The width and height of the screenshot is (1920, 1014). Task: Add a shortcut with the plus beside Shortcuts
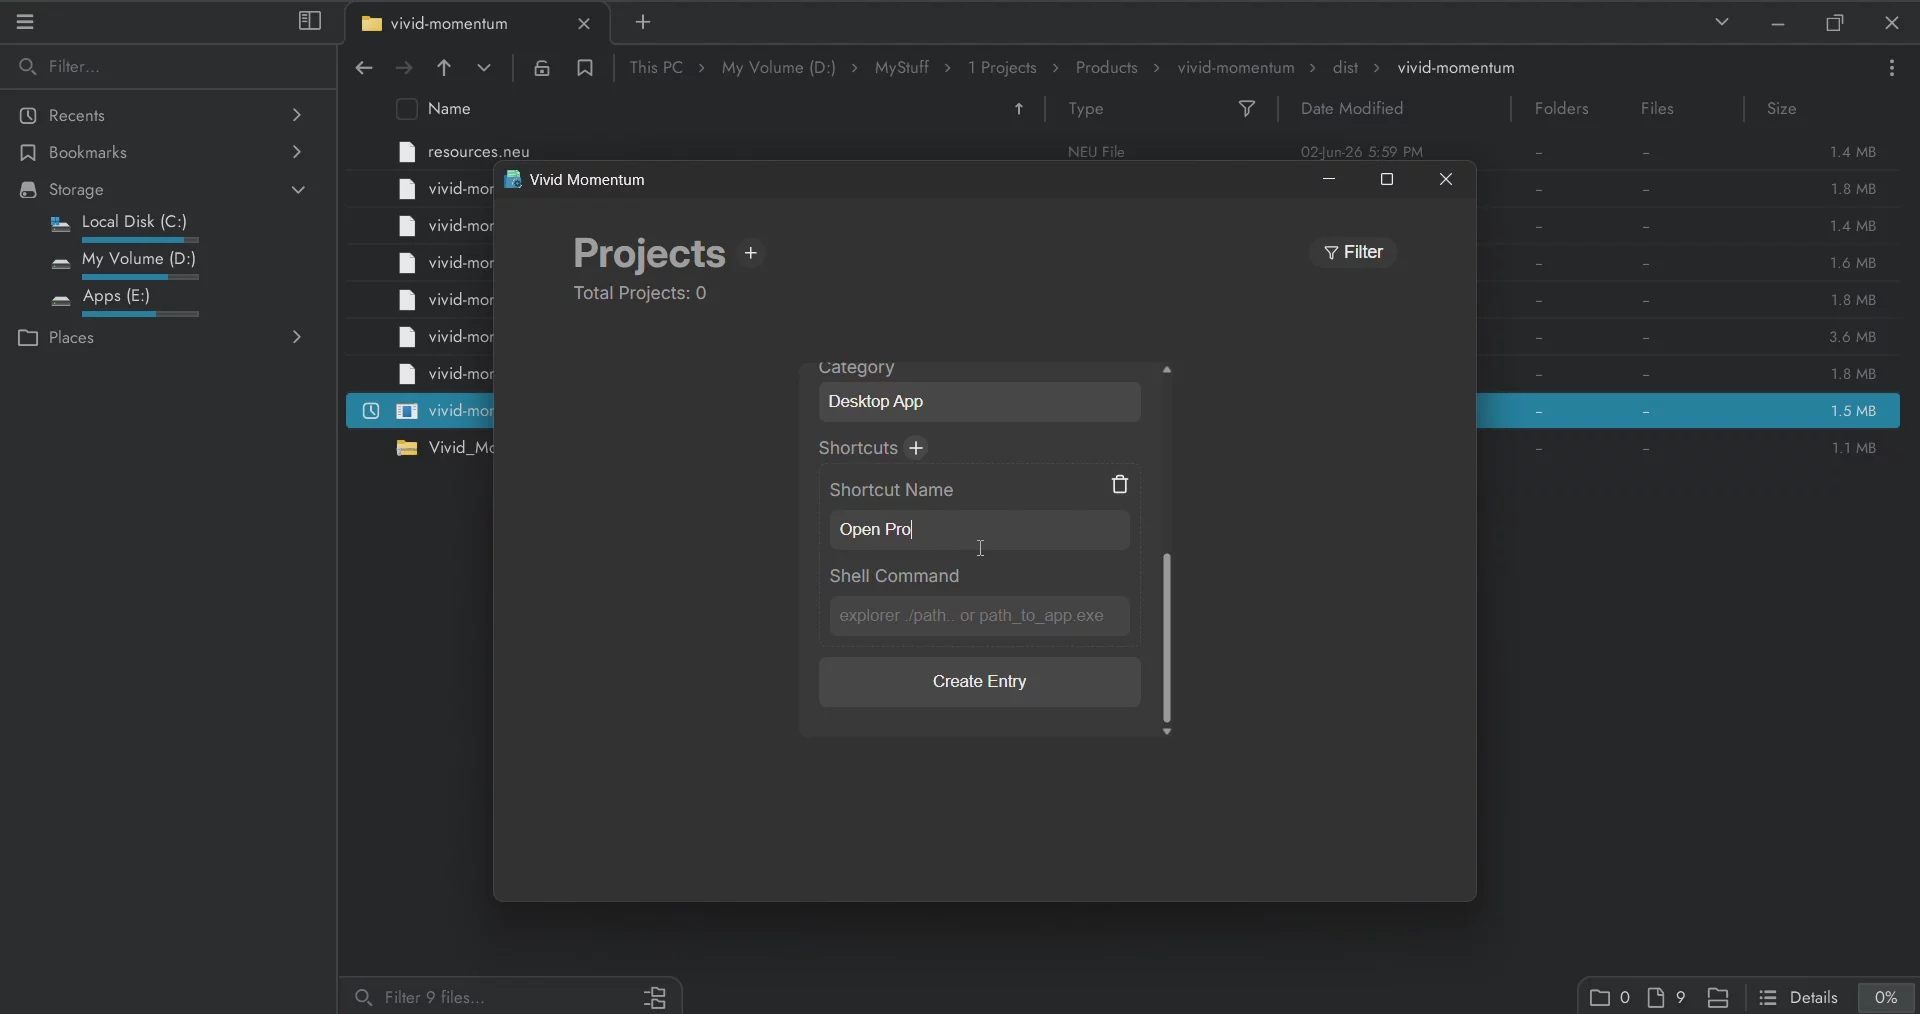coord(917,448)
